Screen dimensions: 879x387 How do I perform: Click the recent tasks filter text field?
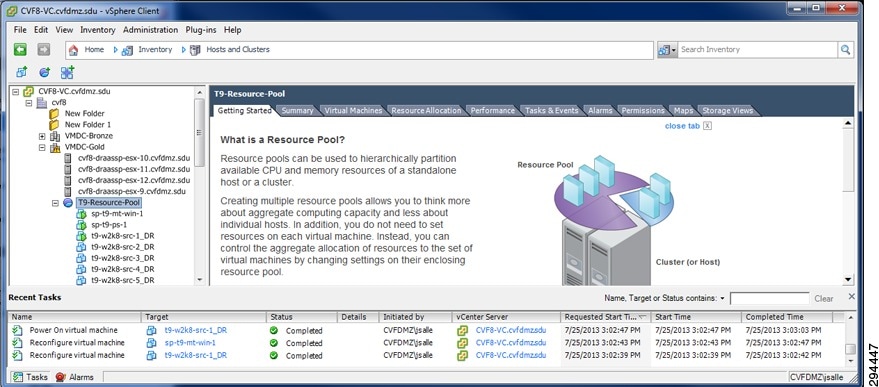(769, 298)
